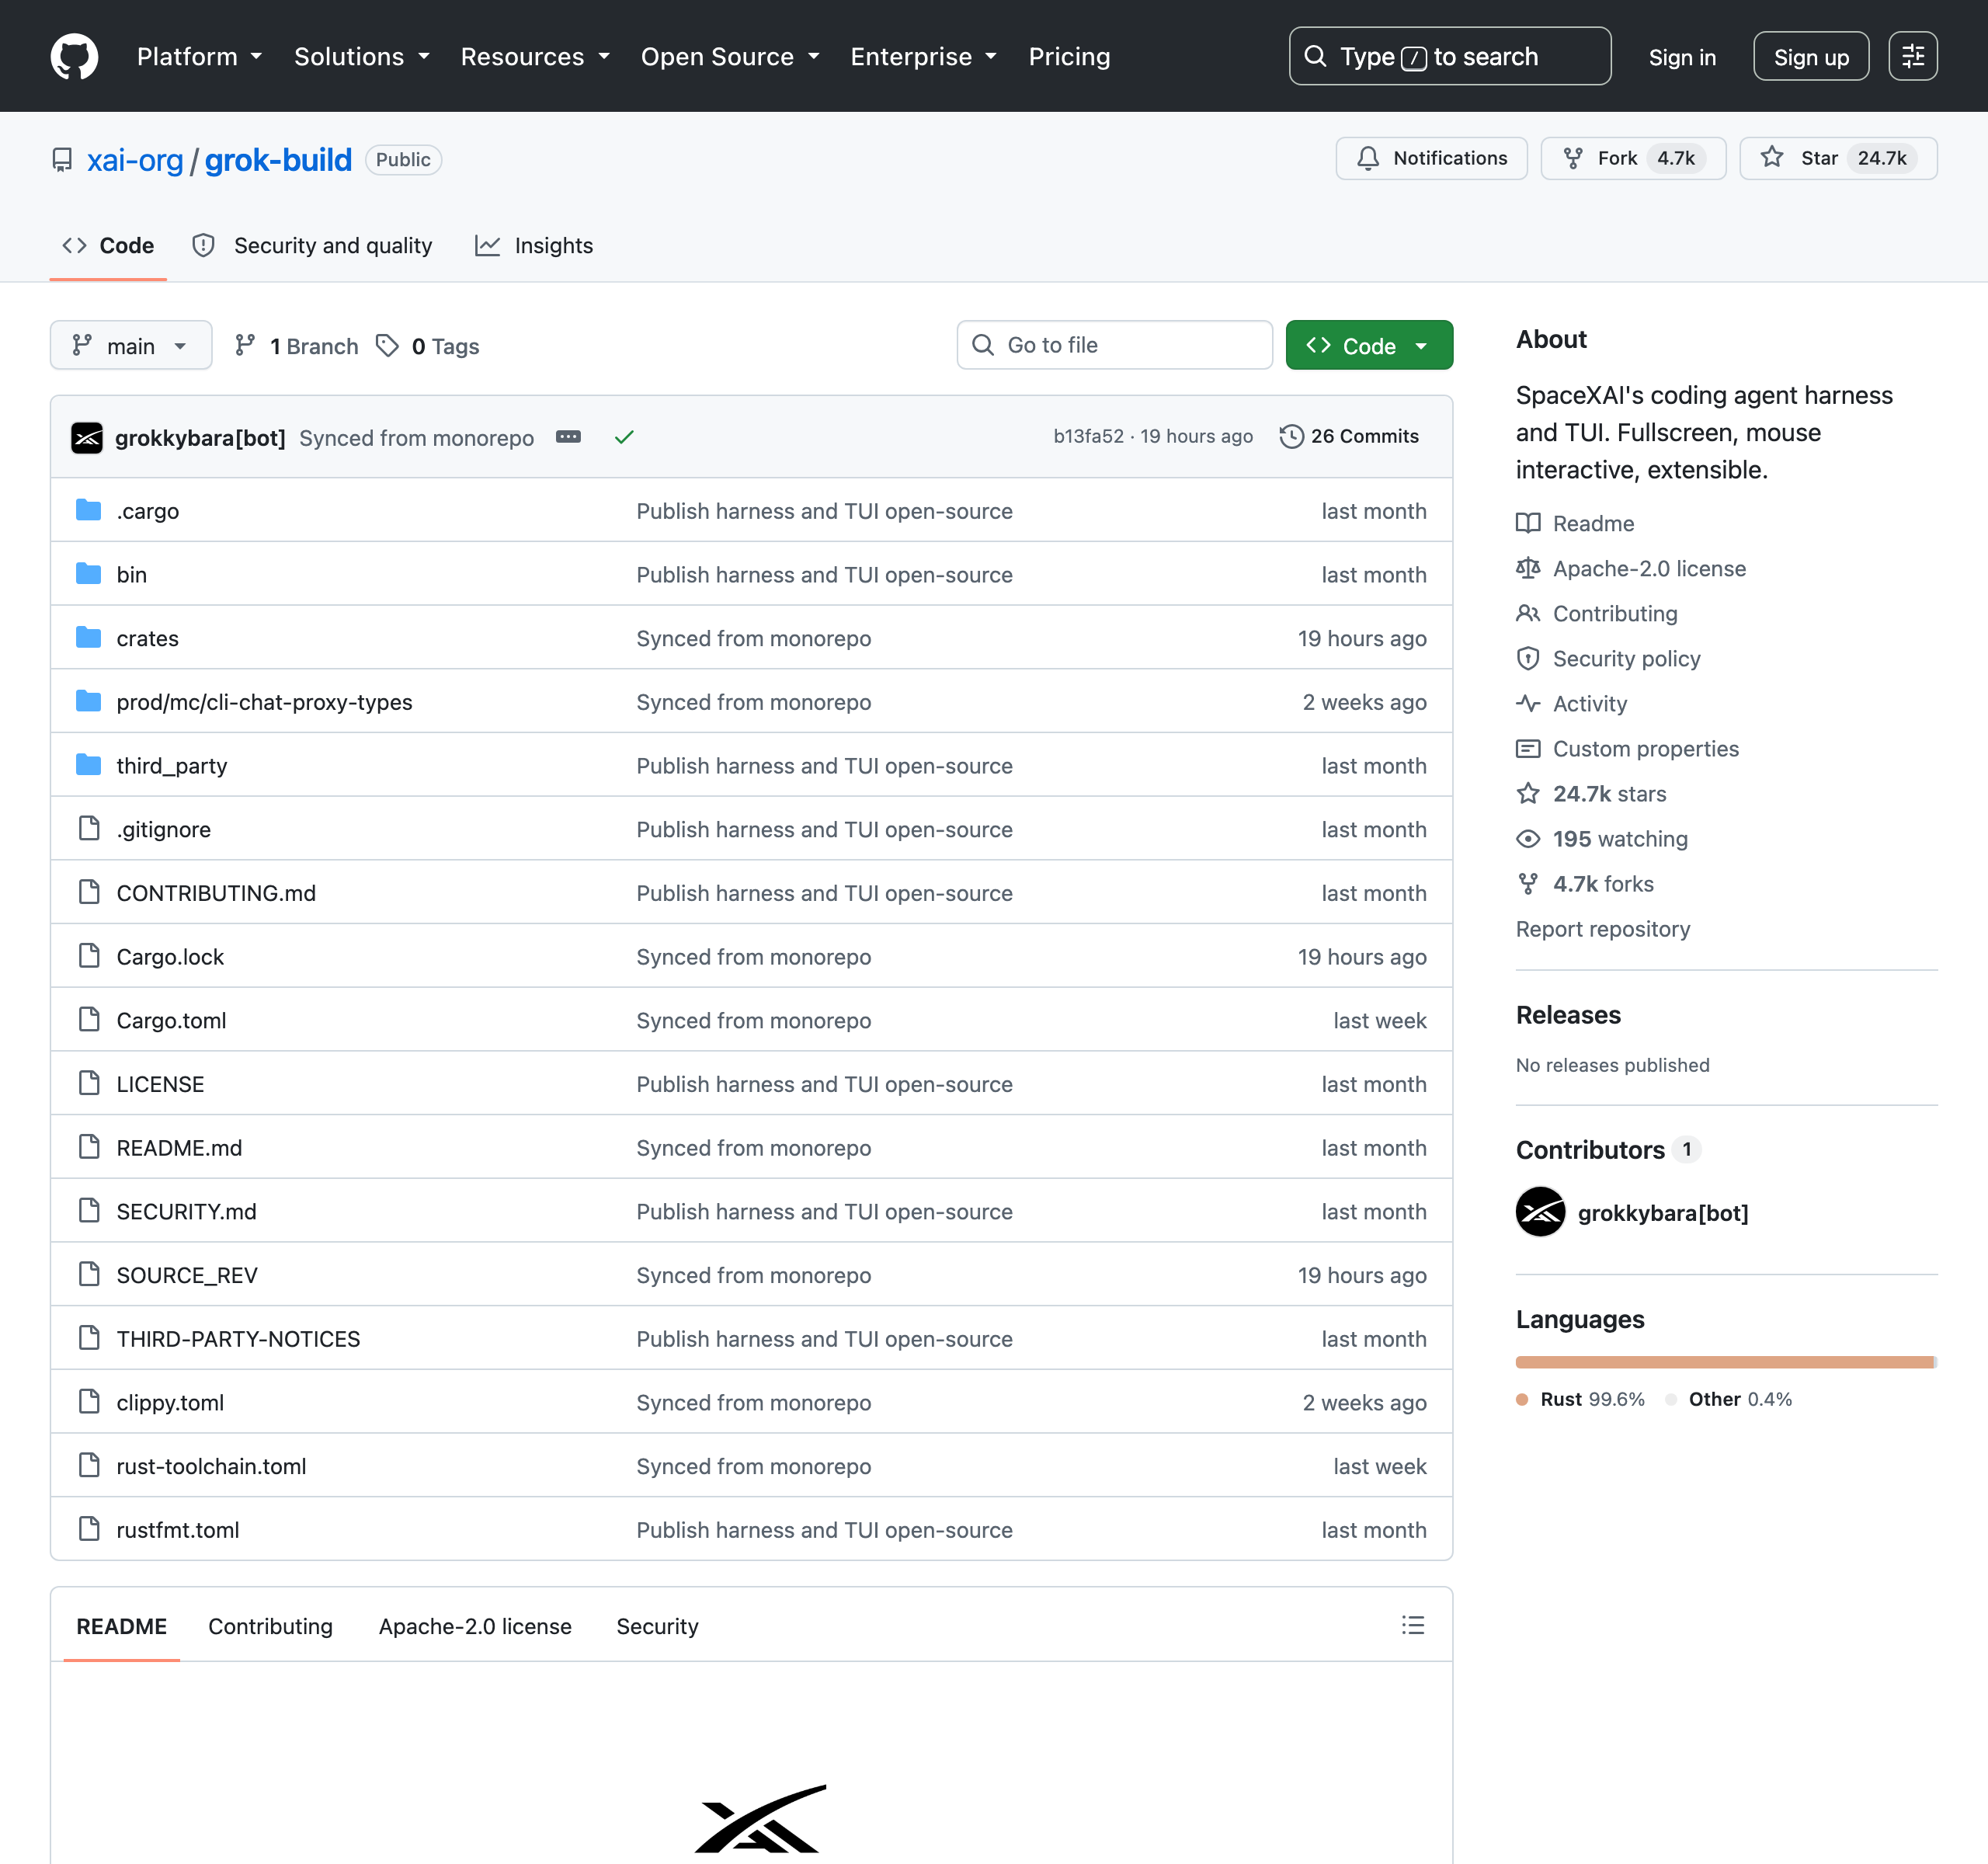The height and width of the screenshot is (1864, 1988).
Task: Open the clippy.toml file
Action: coord(170,1402)
